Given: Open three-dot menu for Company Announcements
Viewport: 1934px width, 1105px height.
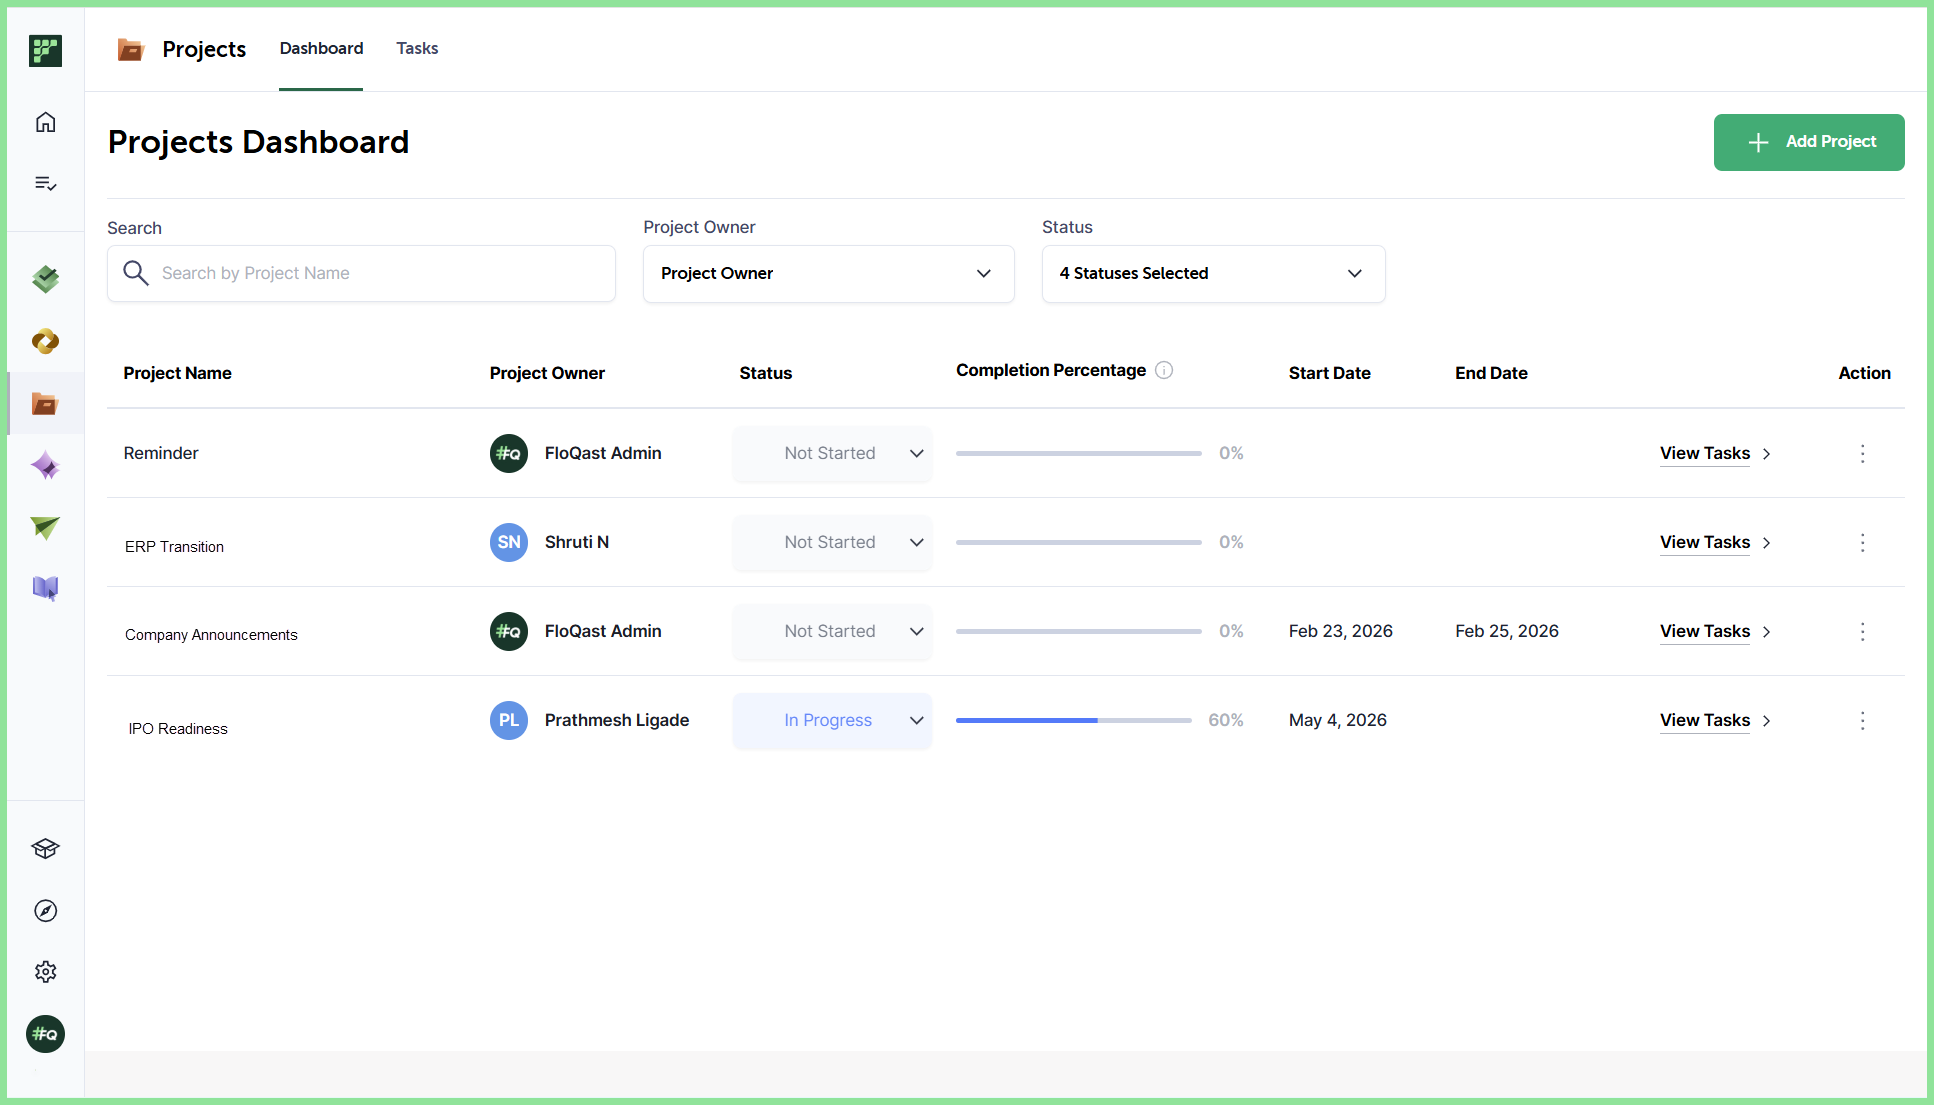Looking at the screenshot, I should pyautogui.click(x=1862, y=631).
